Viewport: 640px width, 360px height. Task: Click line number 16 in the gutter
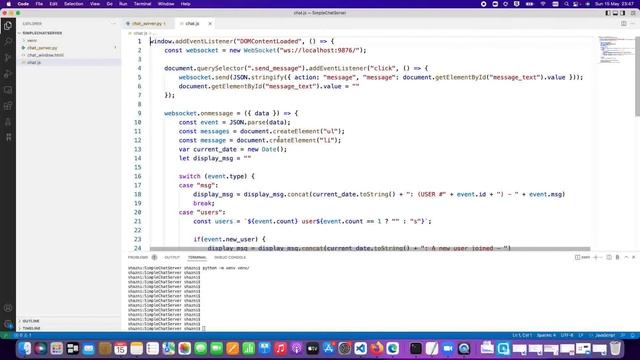[x=138, y=176]
